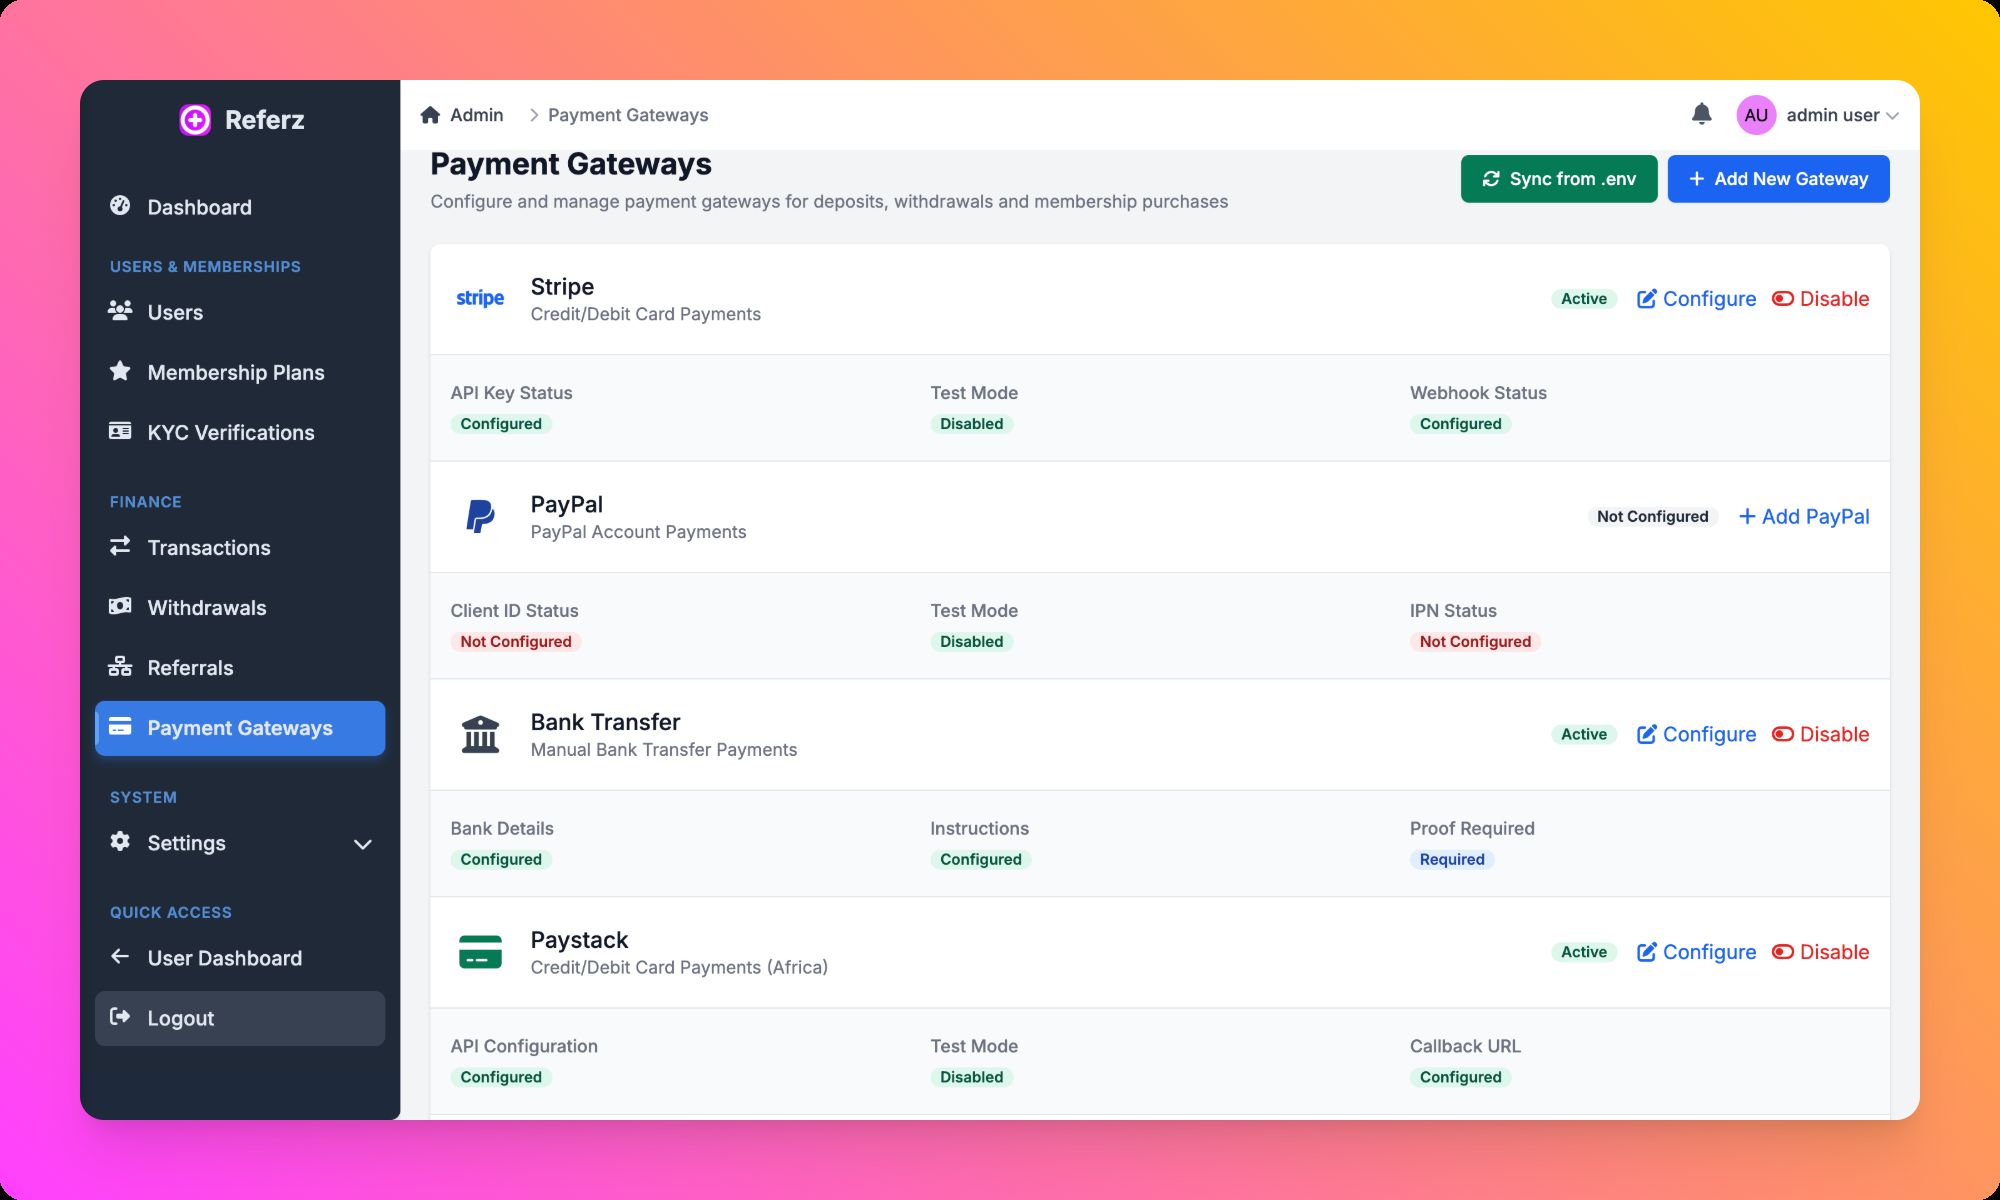Click Sync from .env button

[1558, 179]
